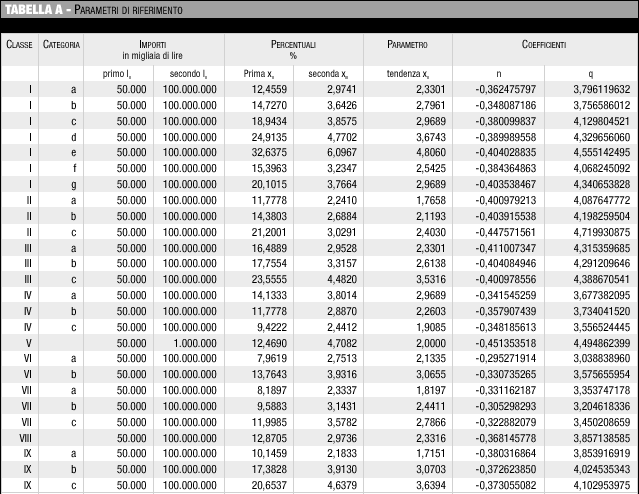Click the value 20,1015
Viewport: 639px width, 494px height.
point(269,184)
